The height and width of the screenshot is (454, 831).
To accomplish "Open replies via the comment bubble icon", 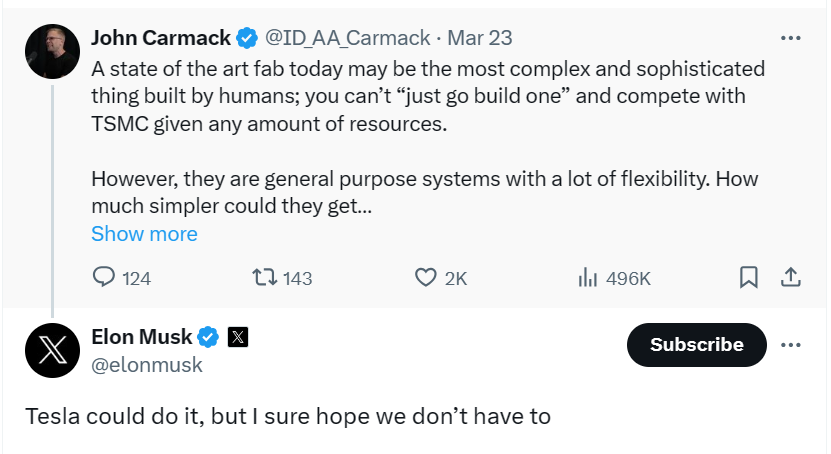I will (x=104, y=277).
